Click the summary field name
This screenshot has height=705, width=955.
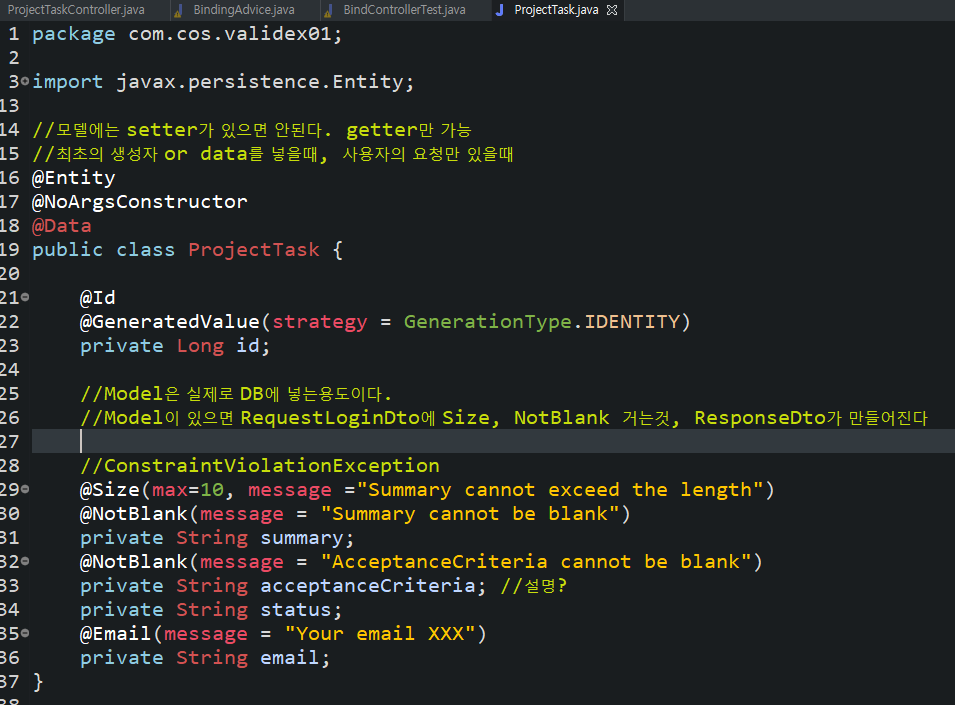point(301,538)
